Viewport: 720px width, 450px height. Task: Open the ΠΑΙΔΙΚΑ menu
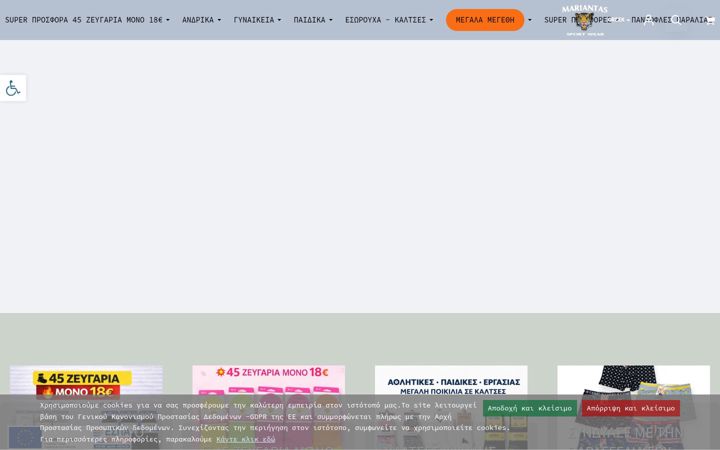(x=313, y=20)
